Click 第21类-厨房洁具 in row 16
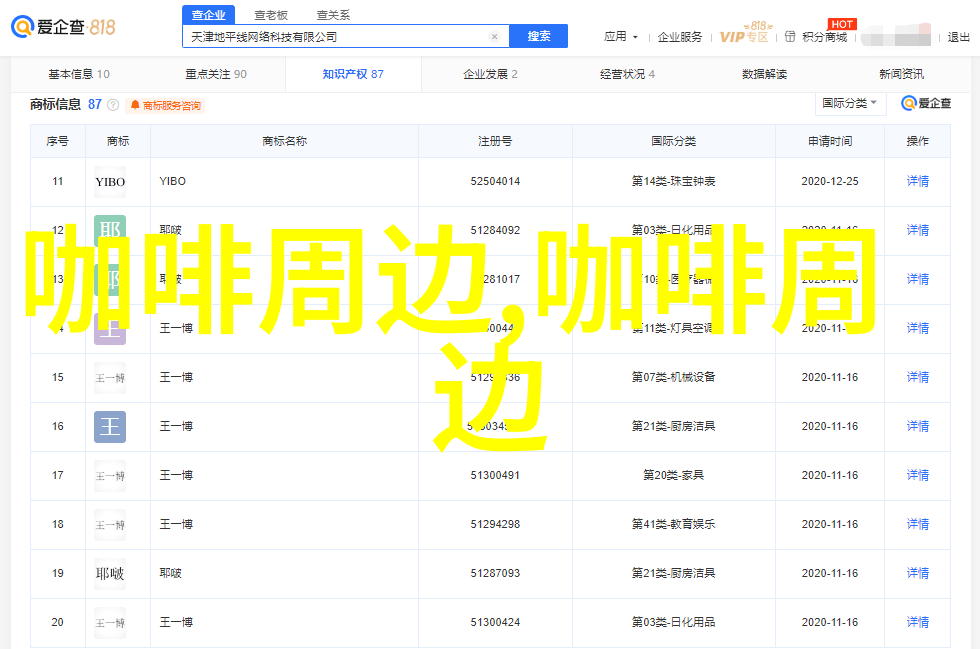 [x=673, y=426]
